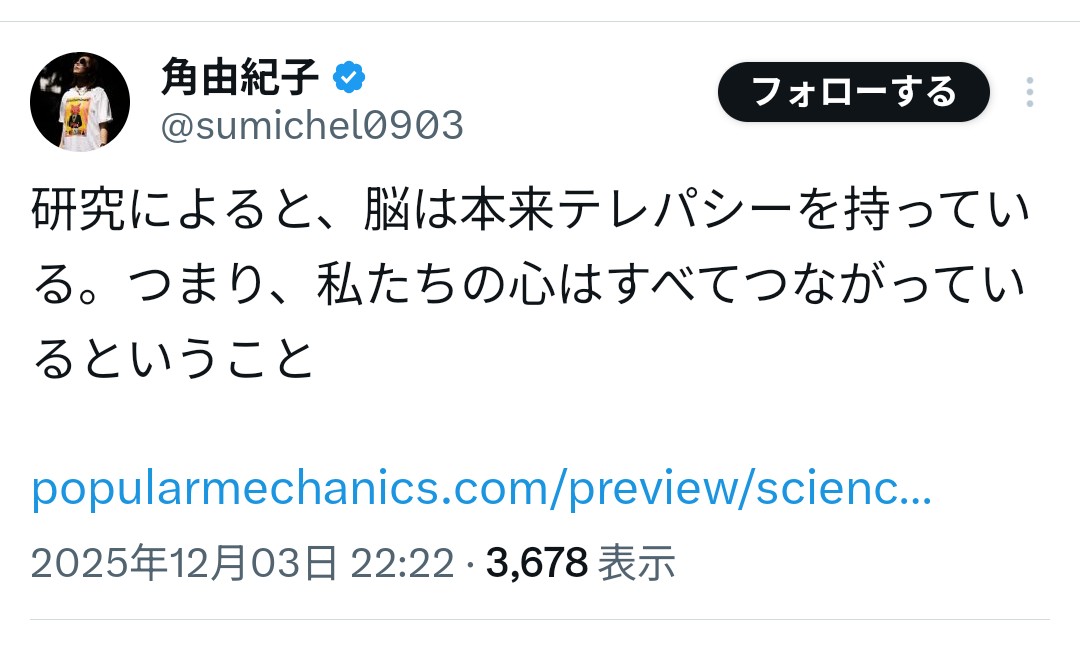Open 角由紀子's profile avatar picture
Screen dimensions: 1080x652
click(80, 102)
